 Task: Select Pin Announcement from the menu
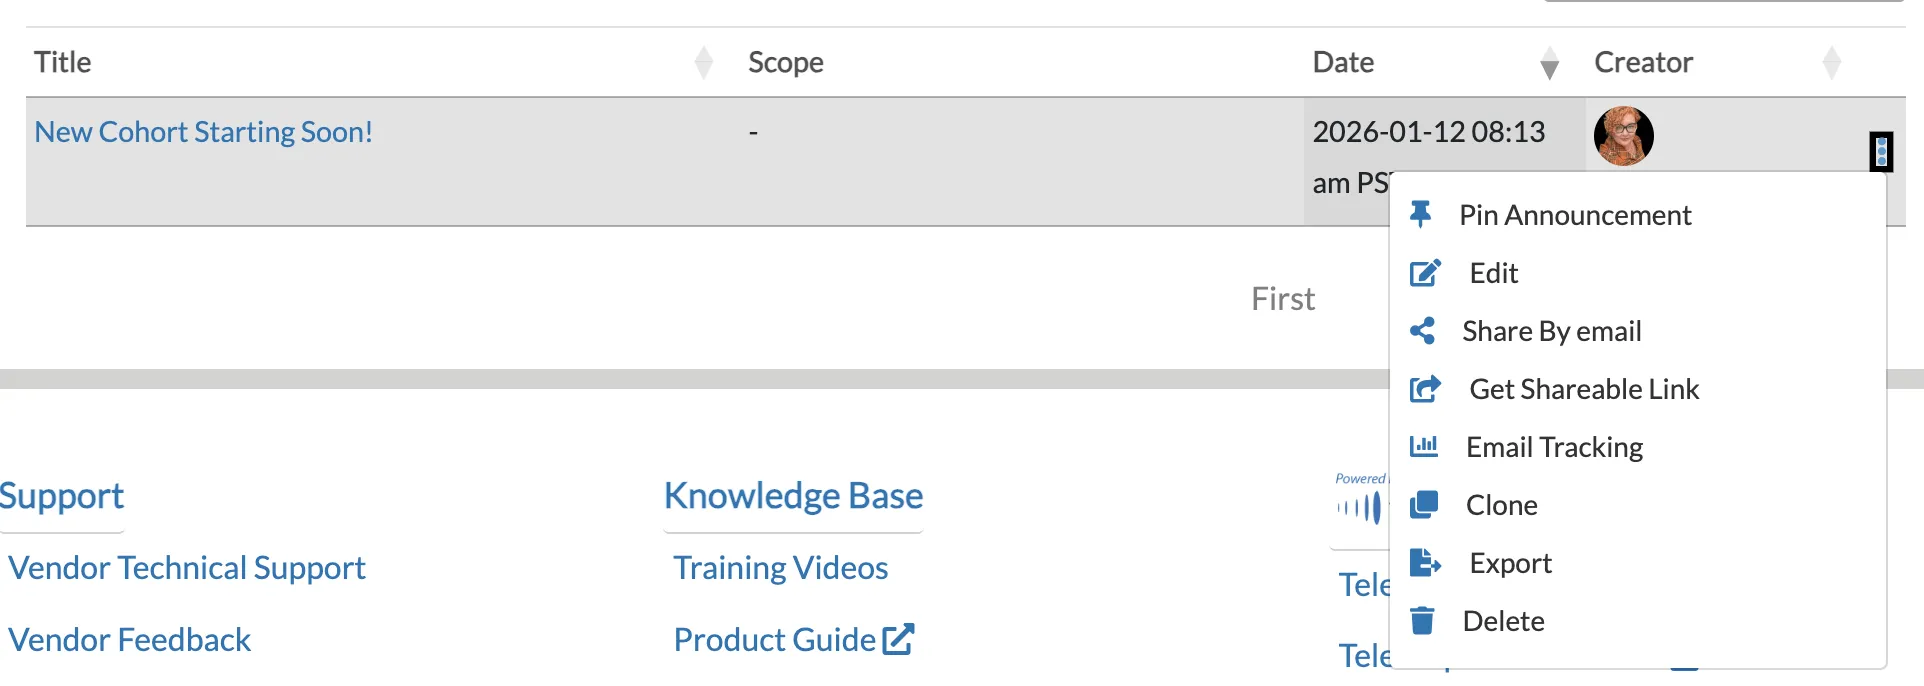pyautogui.click(x=1575, y=215)
